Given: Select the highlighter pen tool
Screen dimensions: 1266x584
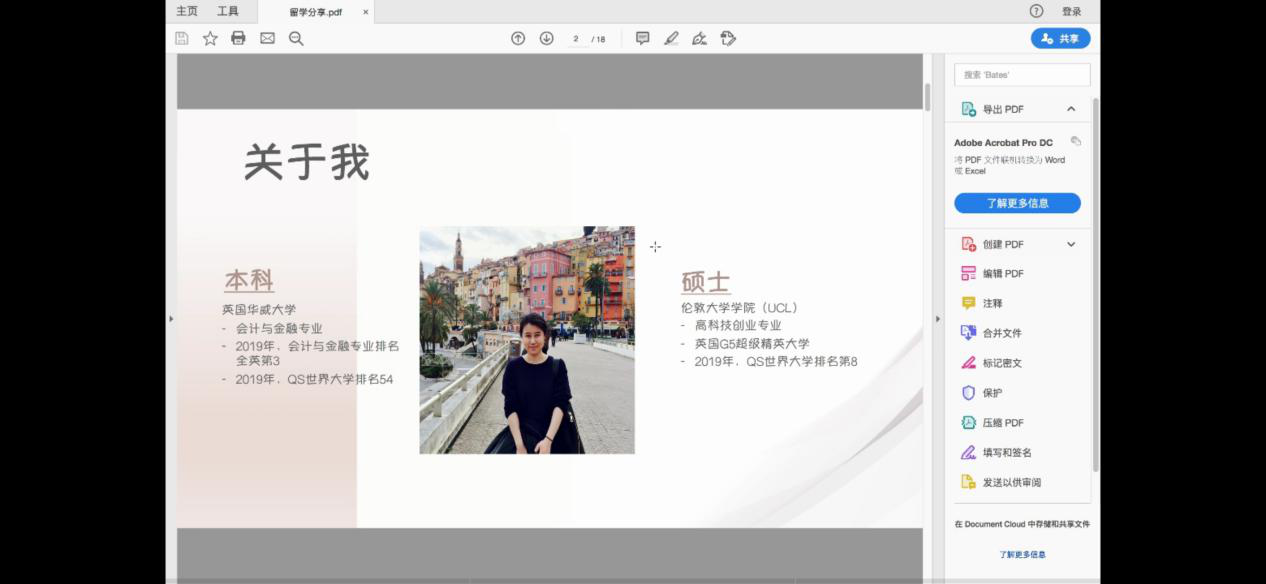Looking at the screenshot, I should (671, 38).
